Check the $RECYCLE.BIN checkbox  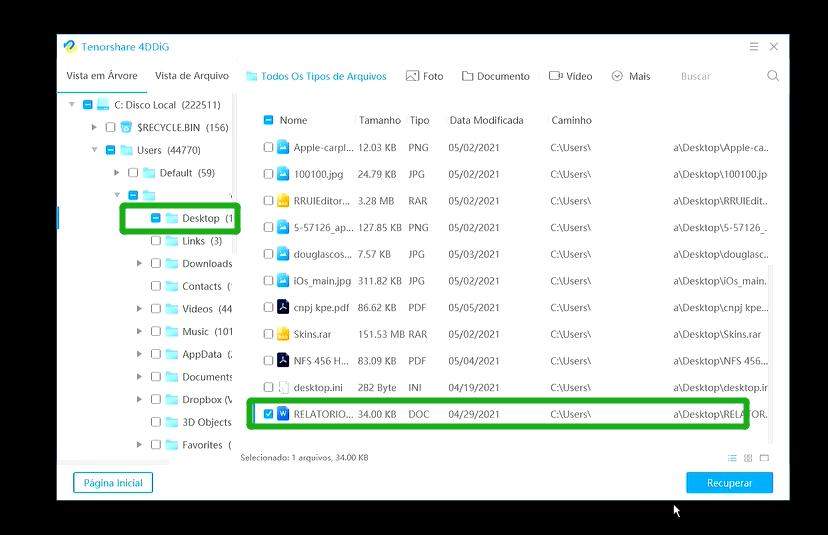coord(110,127)
